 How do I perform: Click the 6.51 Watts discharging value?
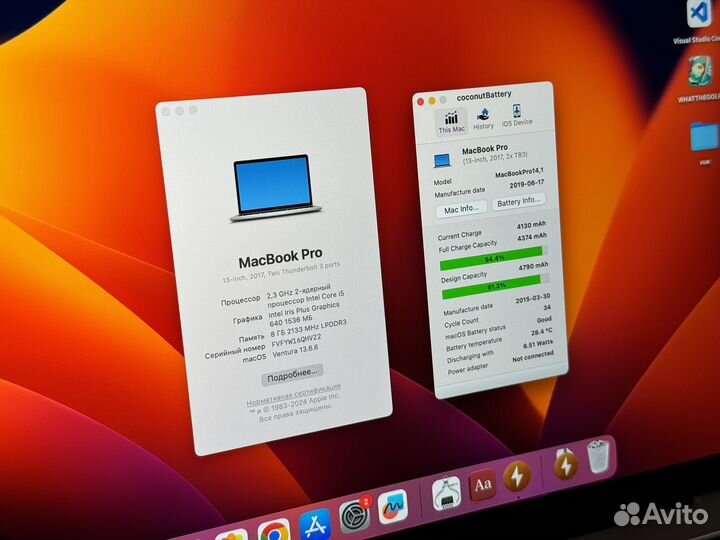(538, 343)
